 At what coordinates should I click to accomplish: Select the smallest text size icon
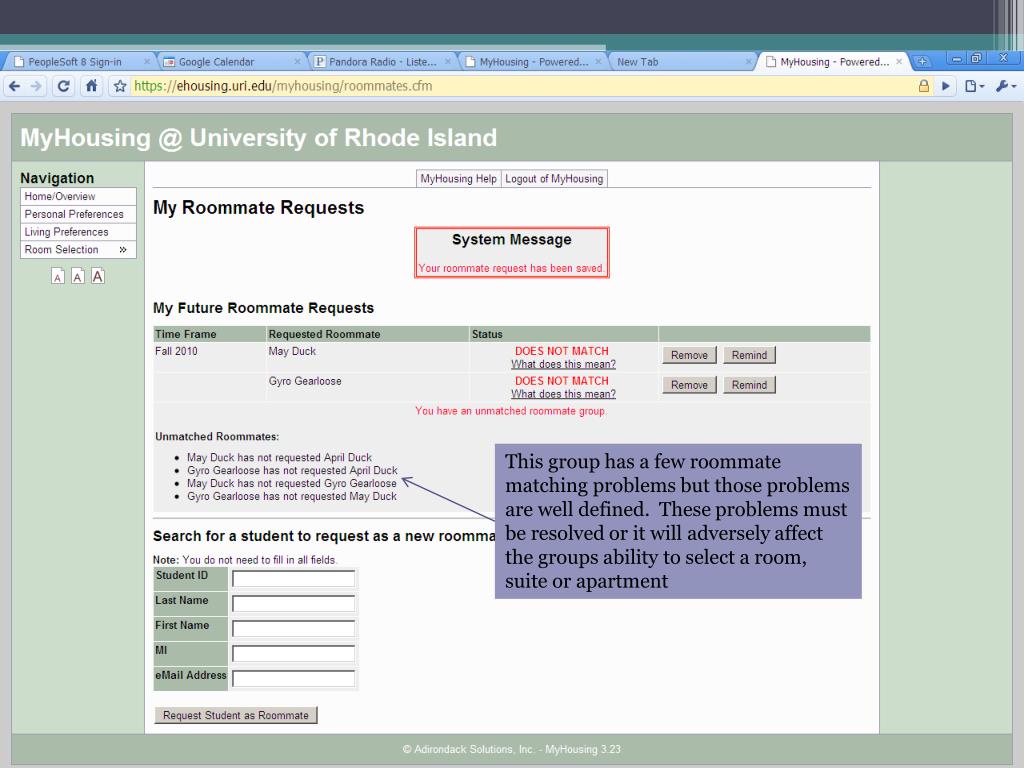coord(58,276)
